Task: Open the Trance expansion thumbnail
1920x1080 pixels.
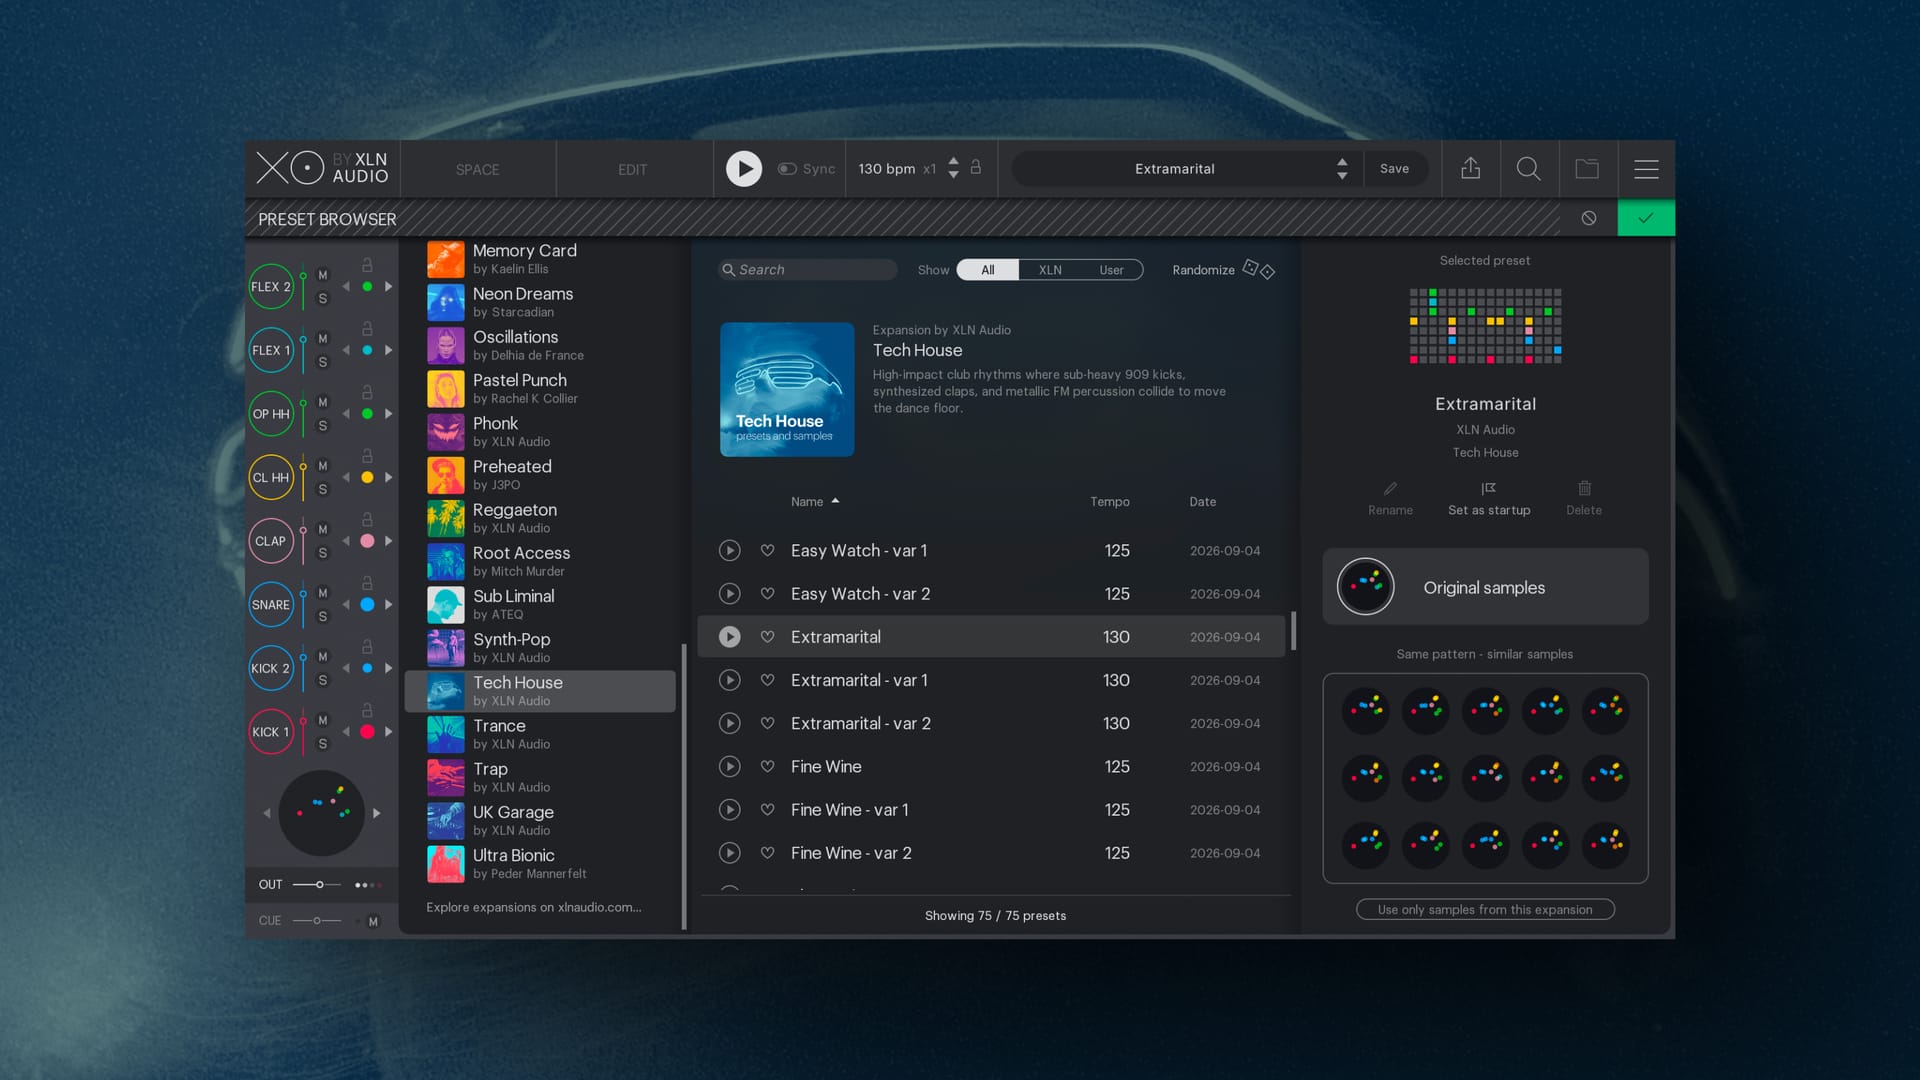Action: click(446, 734)
